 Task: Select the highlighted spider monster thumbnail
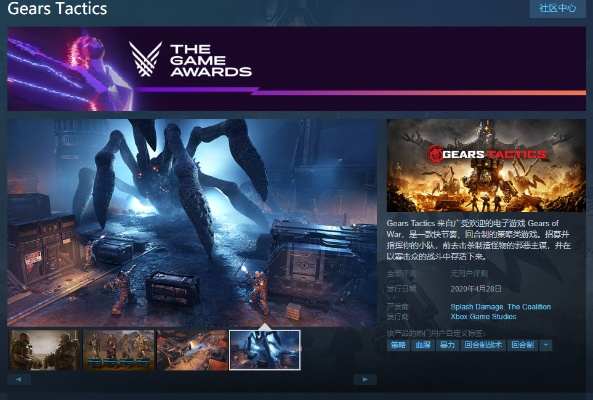[265, 350]
